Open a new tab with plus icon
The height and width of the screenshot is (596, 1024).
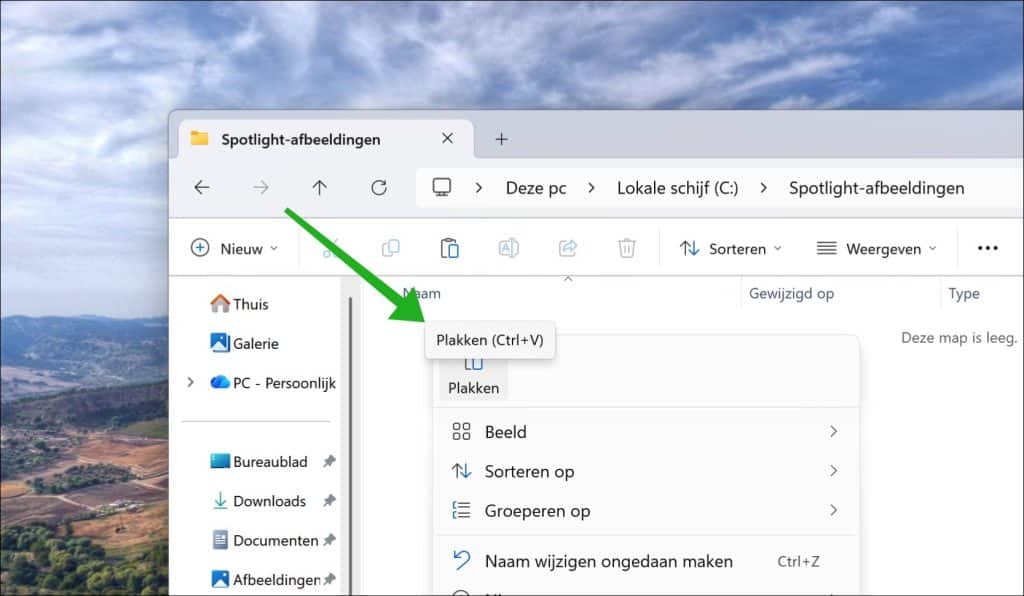click(x=502, y=139)
